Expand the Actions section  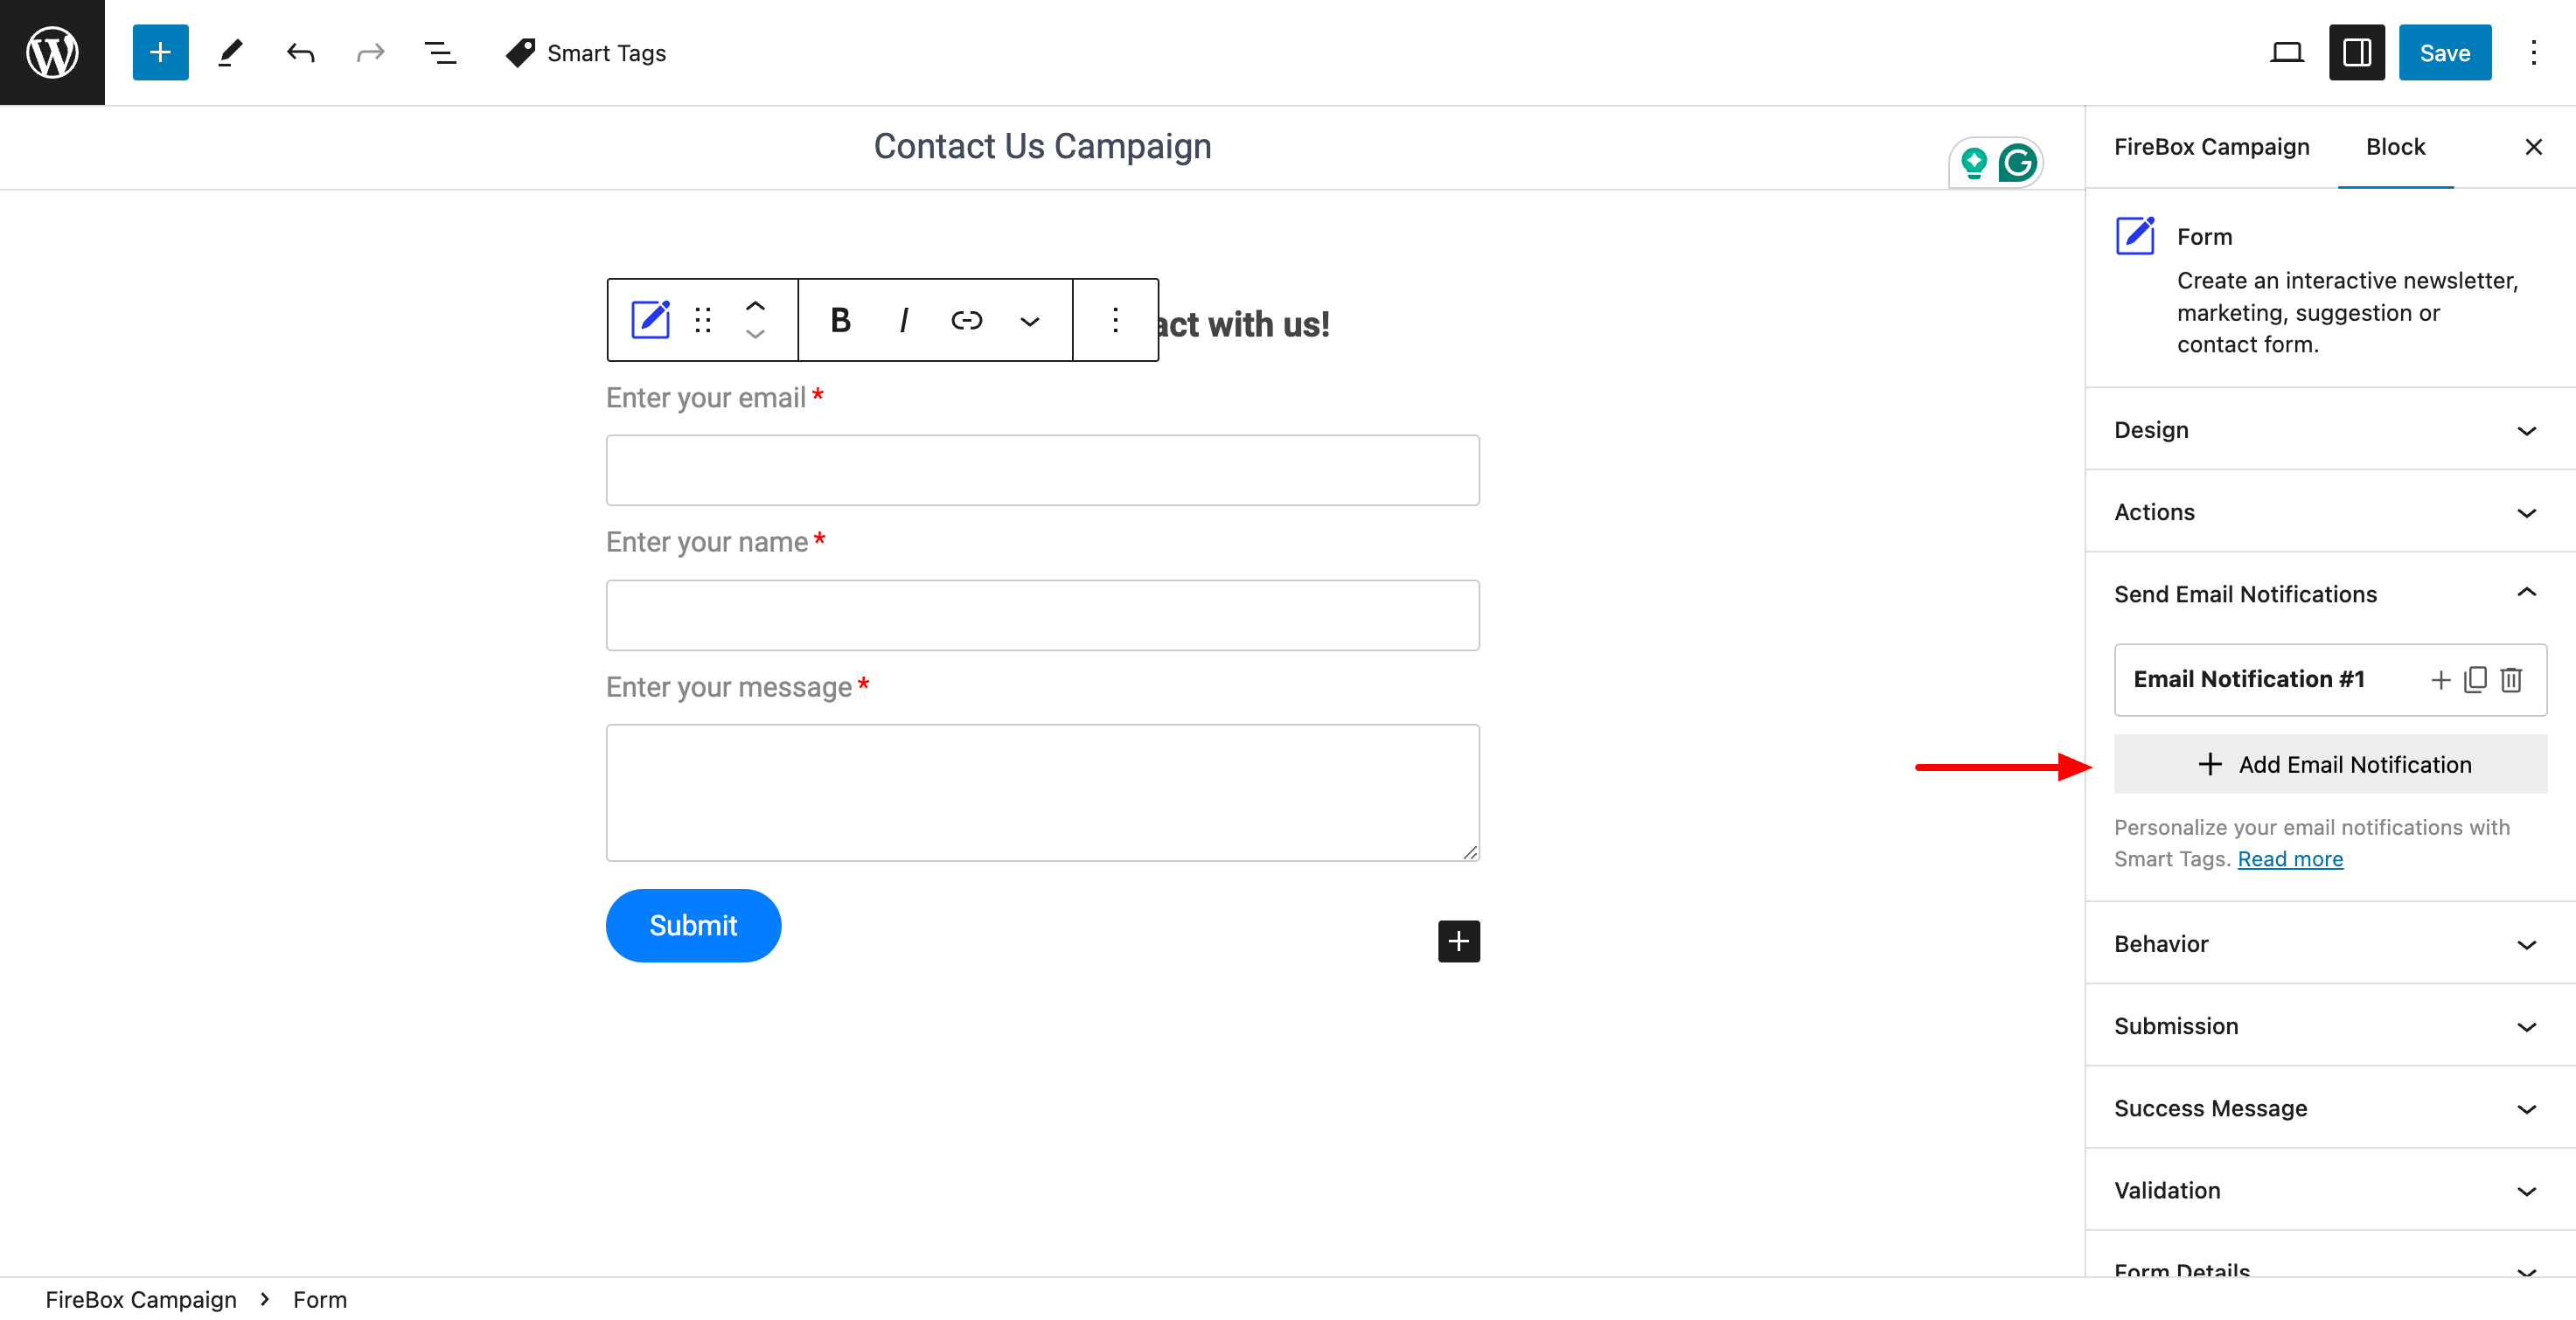(2330, 512)
